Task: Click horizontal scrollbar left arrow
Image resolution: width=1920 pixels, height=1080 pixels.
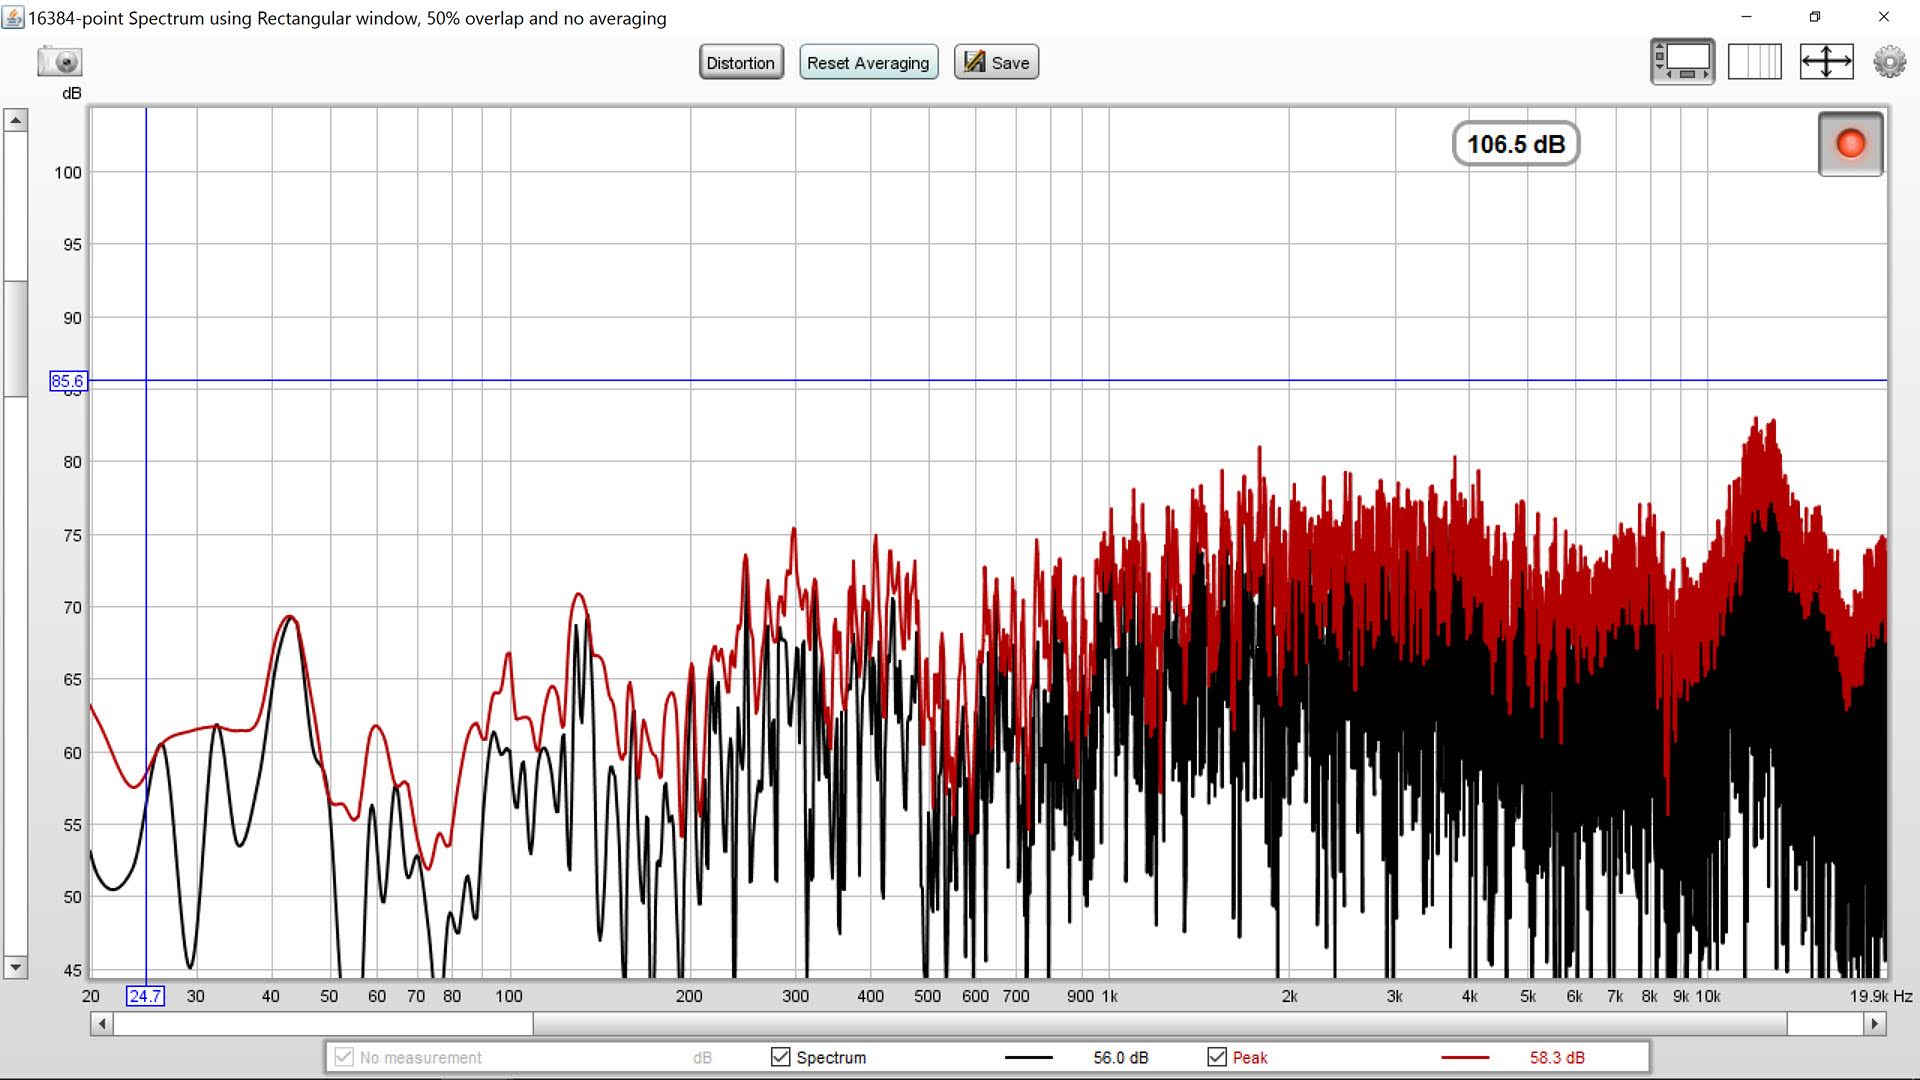Action: [x=101, y=1024]
